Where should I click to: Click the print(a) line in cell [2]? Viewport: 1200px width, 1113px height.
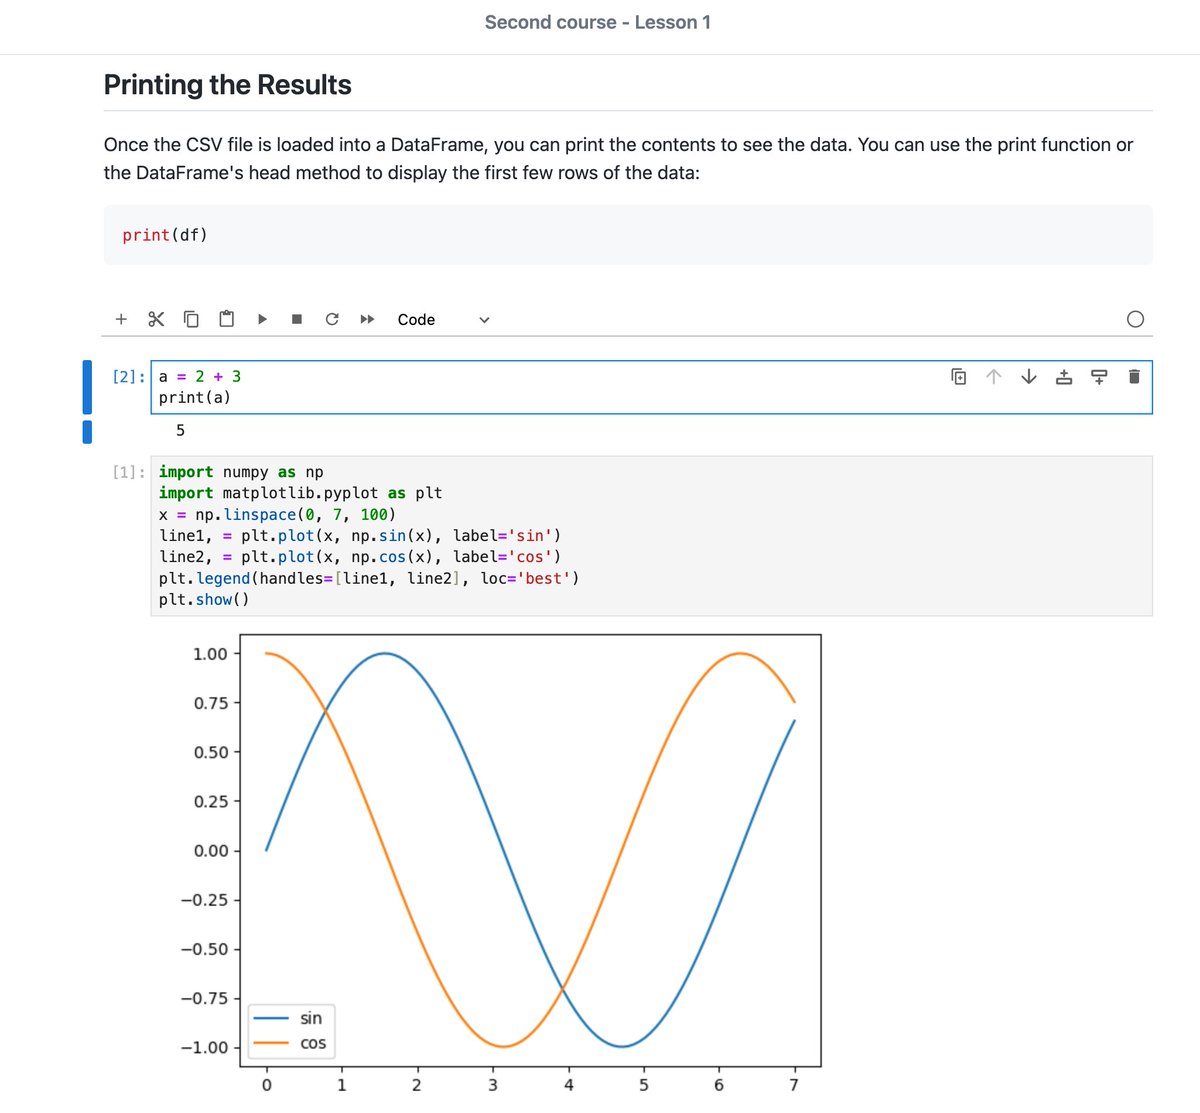(195, 398)
